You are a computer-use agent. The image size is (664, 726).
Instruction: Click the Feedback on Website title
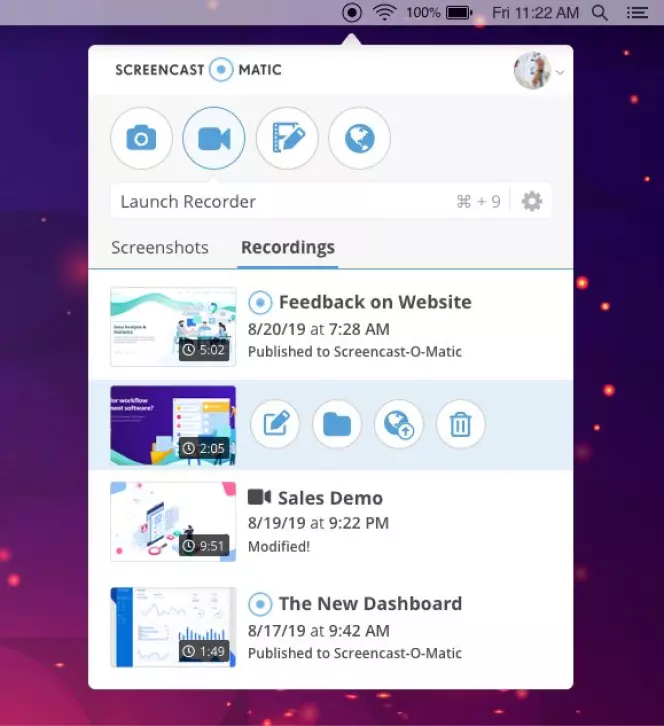pos(375,302)
